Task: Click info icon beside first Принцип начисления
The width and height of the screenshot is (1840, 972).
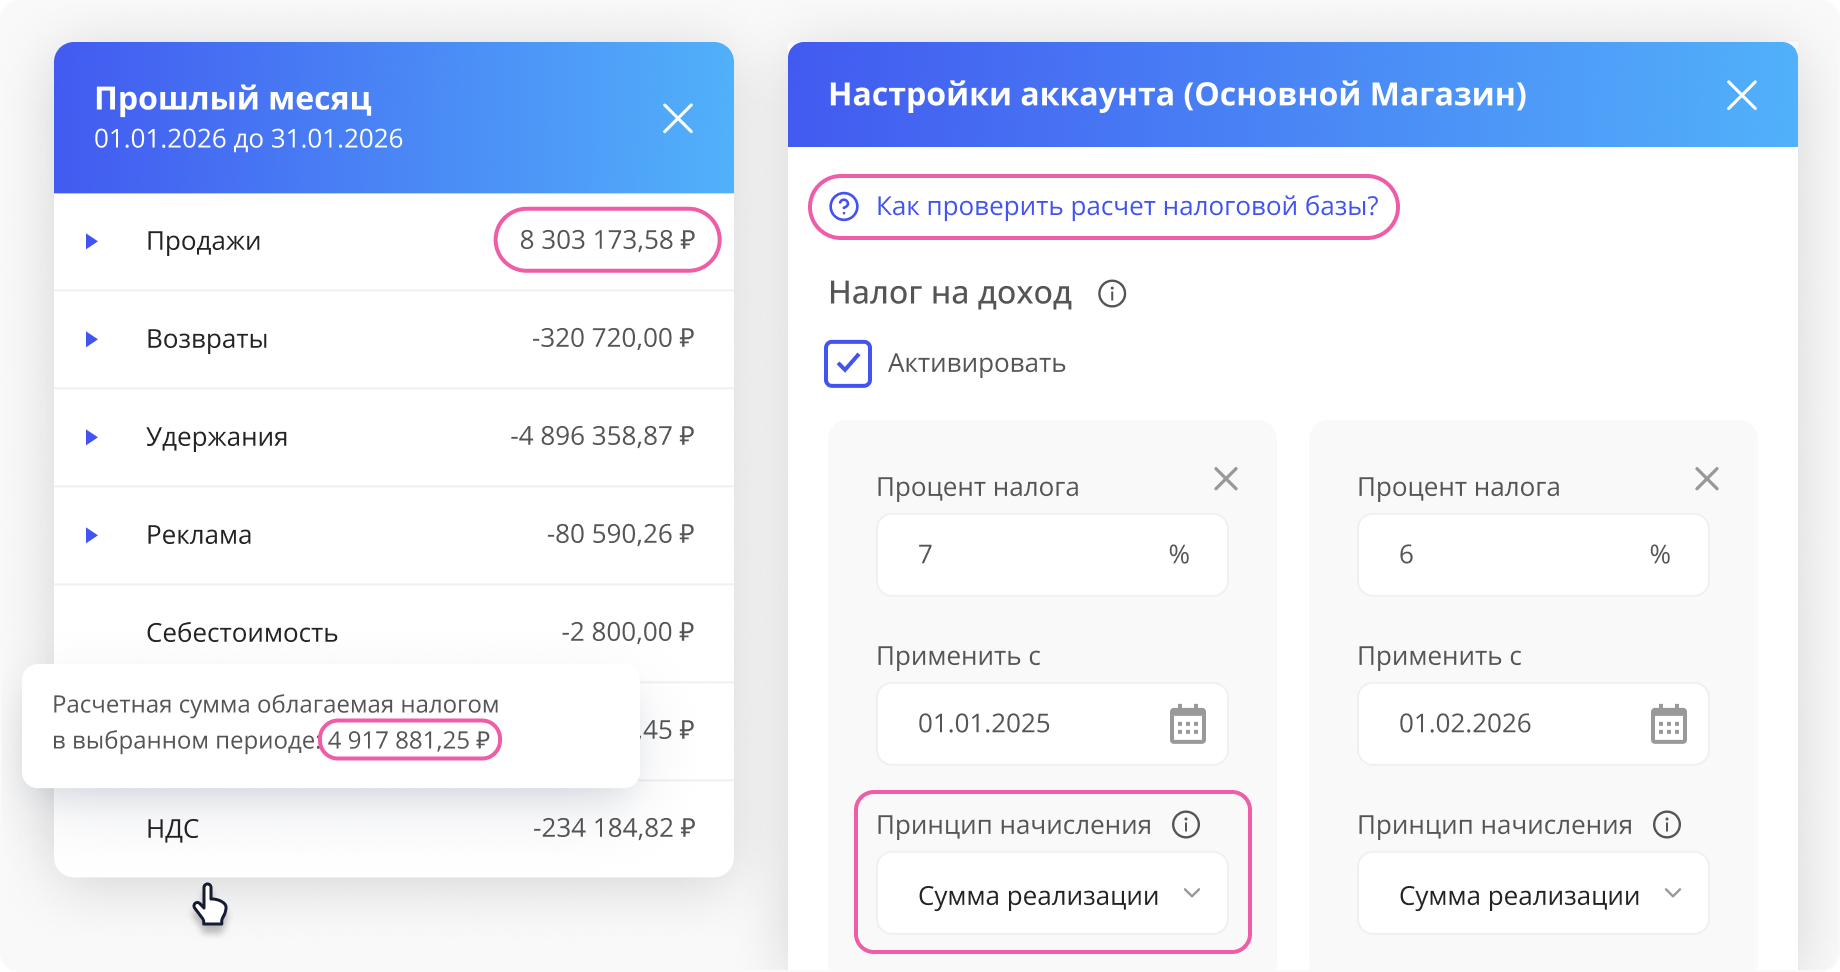Action: (x=1186, y=825)
